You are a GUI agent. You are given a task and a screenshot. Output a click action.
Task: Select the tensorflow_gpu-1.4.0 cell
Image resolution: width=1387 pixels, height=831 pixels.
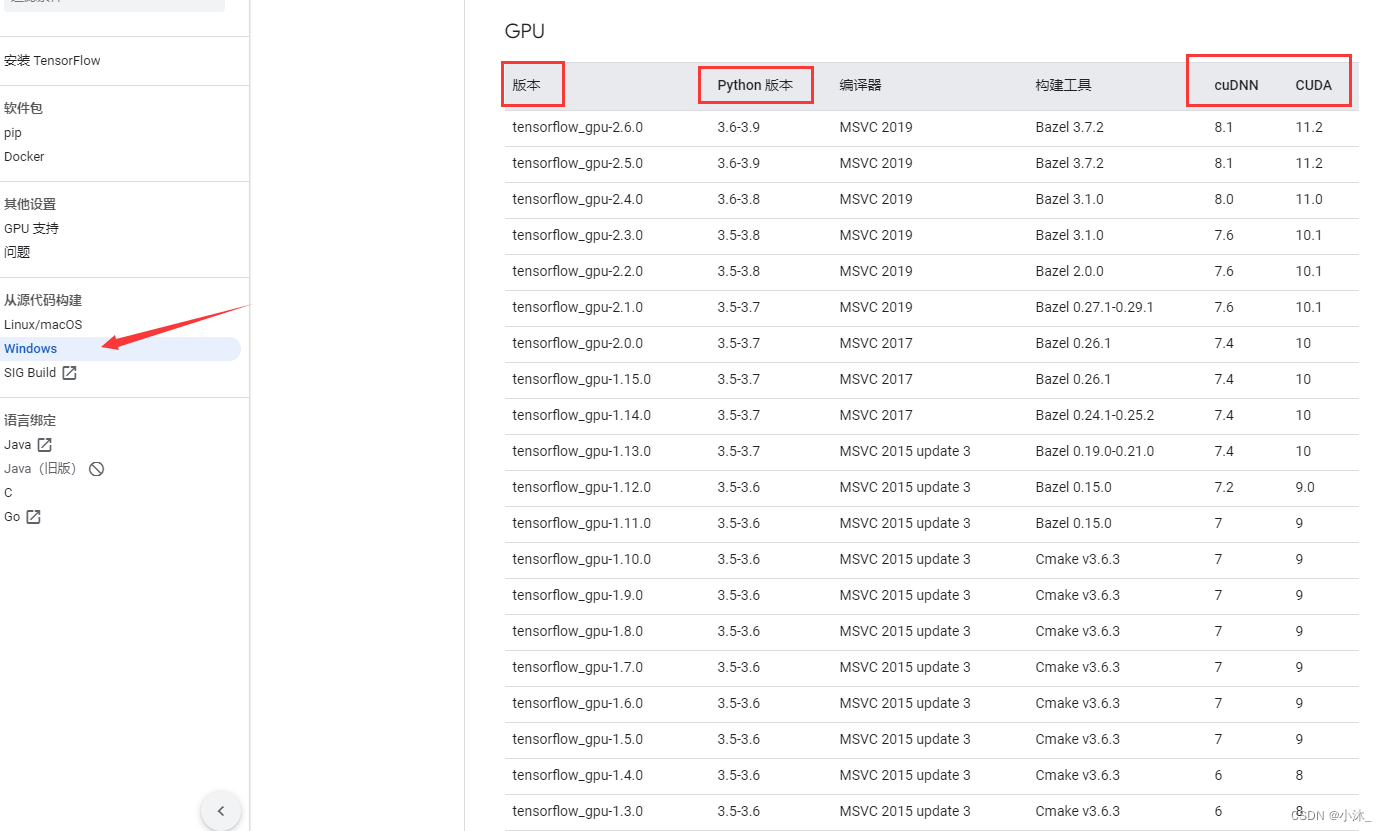point(578,775)
